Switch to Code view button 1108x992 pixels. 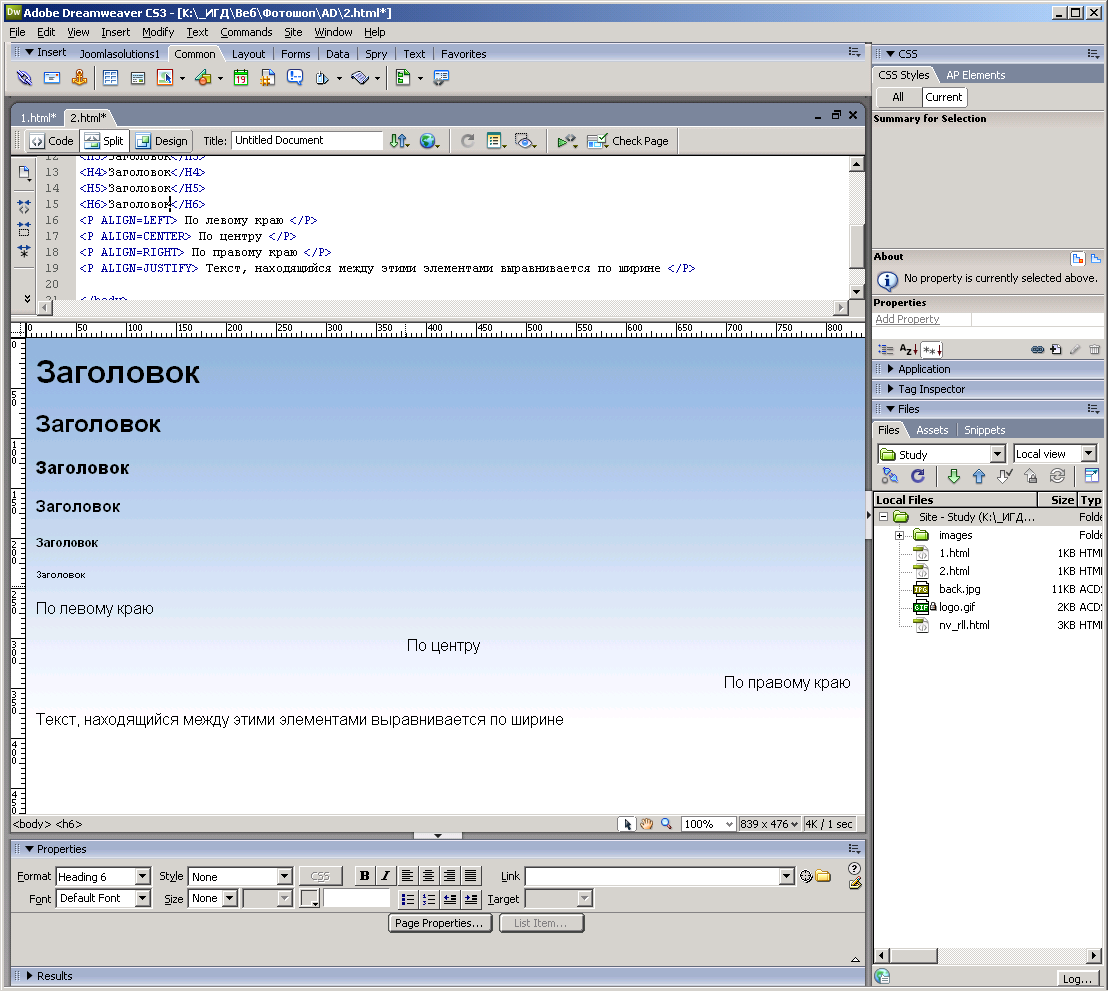(x=52, y=141)
